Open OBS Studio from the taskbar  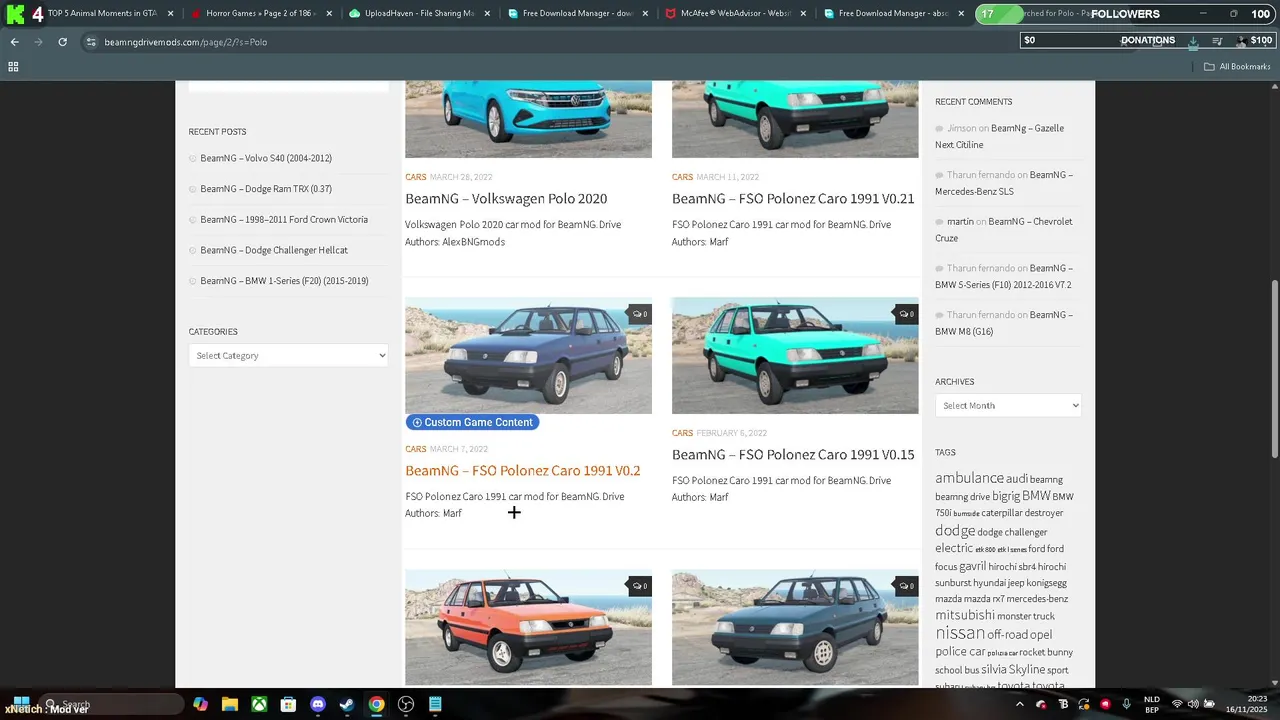pyautogui.click(x=406, y=704)
